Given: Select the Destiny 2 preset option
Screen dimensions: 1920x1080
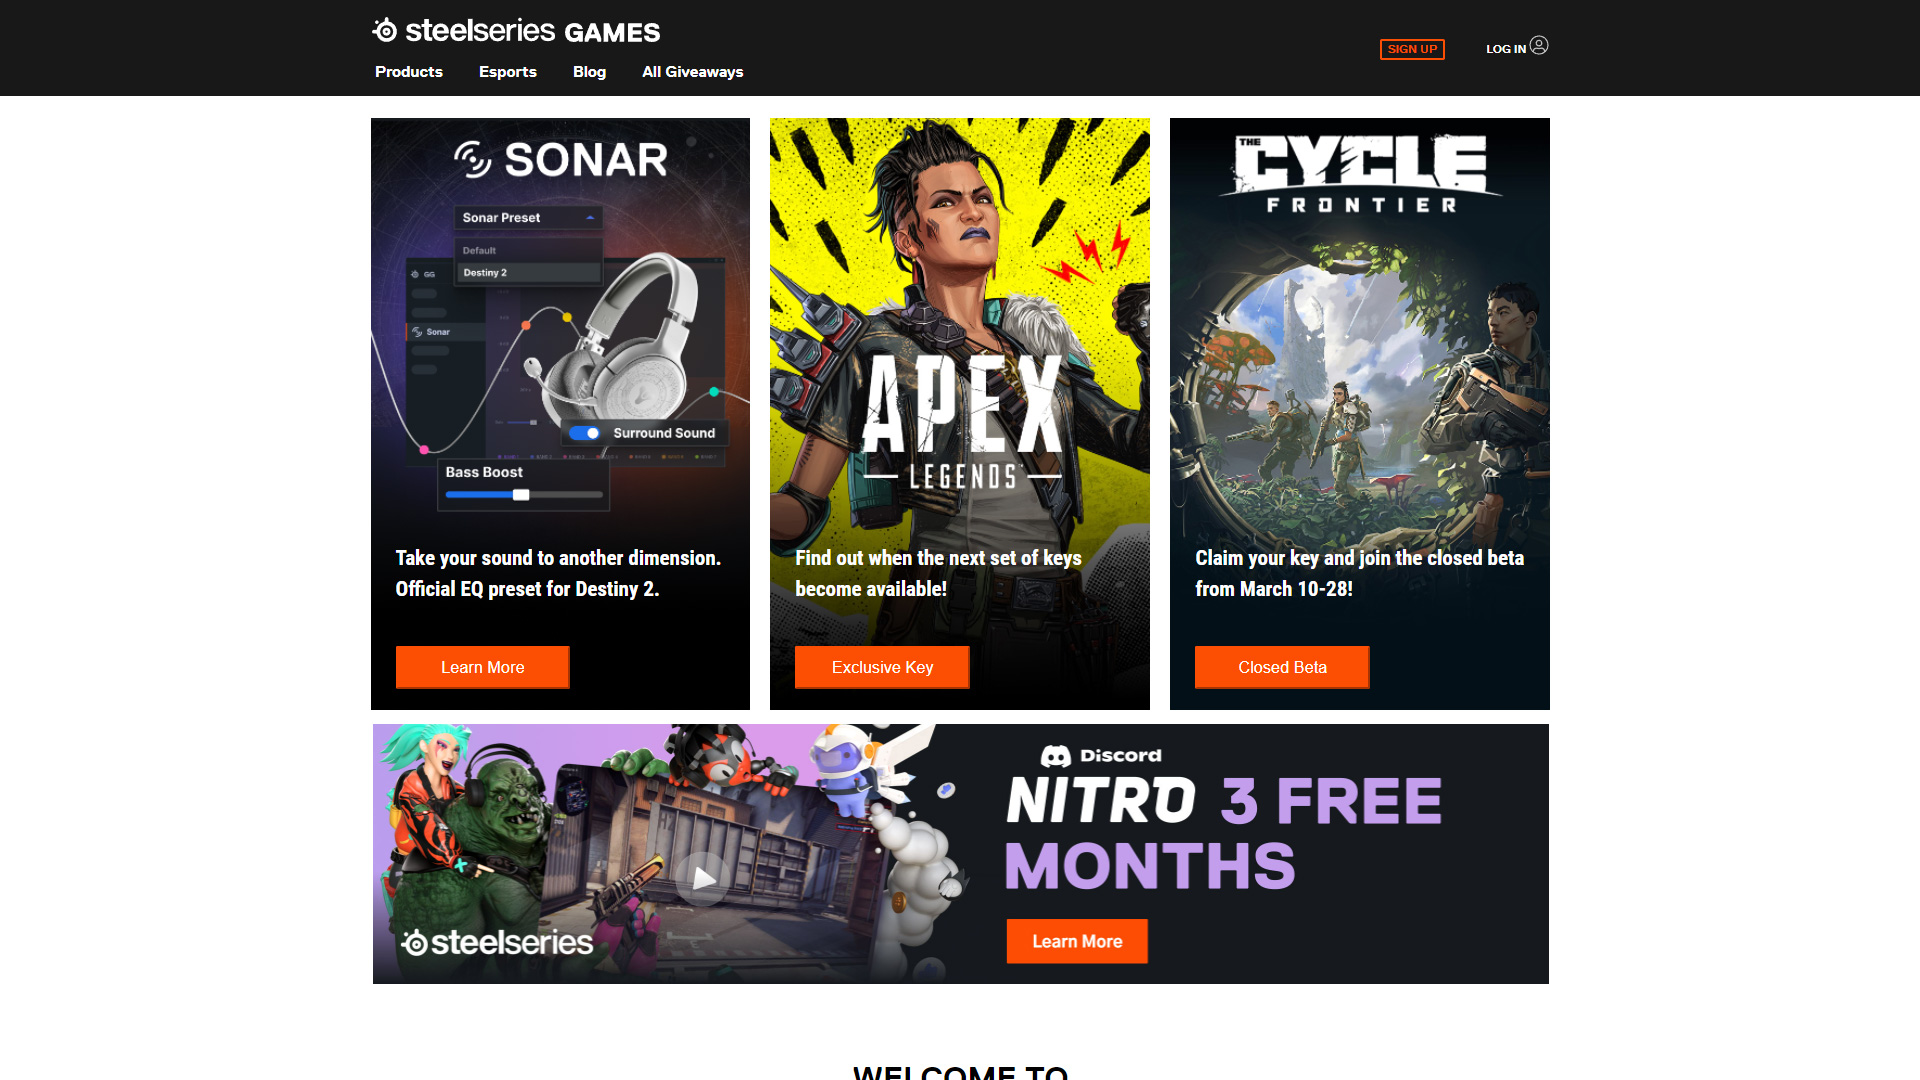Looking at the screenshot, I should tap(529, 273).
